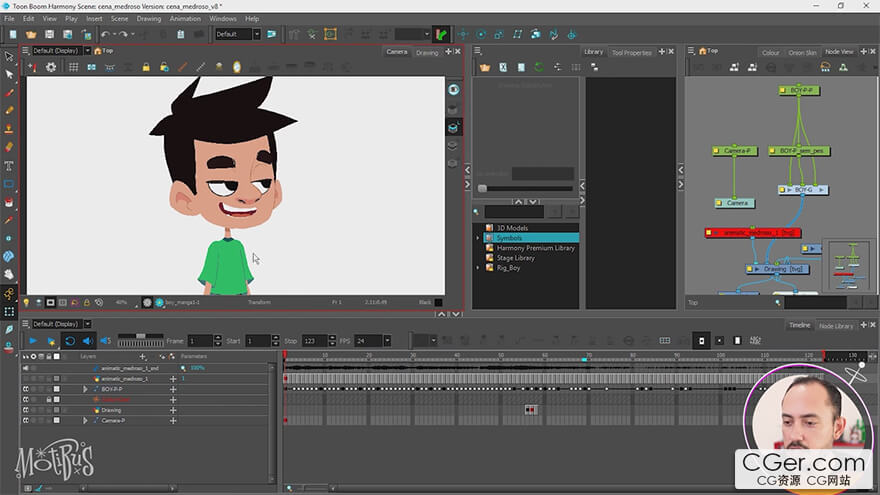Click Open Library folder icon

click(x=485, y=67)
